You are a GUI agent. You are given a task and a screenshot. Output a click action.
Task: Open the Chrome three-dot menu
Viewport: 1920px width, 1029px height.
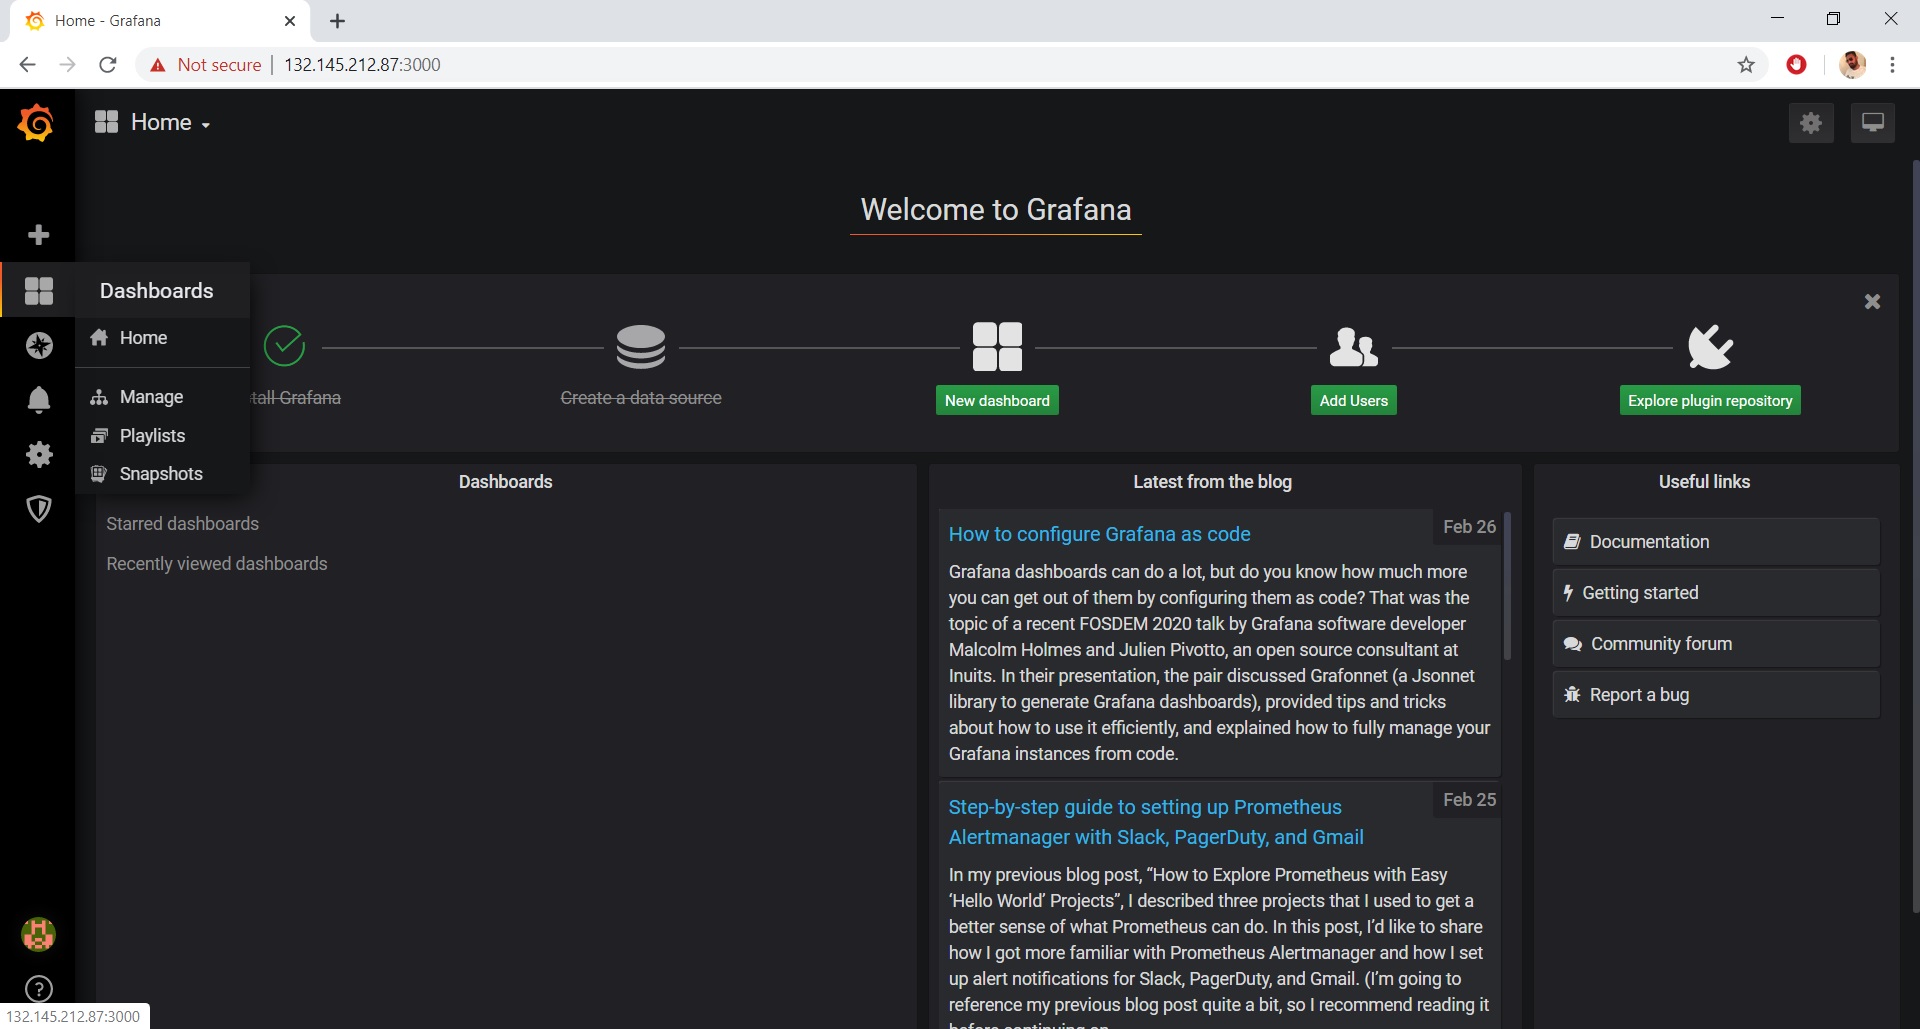pyautogui.click(x=1892, y=65)
